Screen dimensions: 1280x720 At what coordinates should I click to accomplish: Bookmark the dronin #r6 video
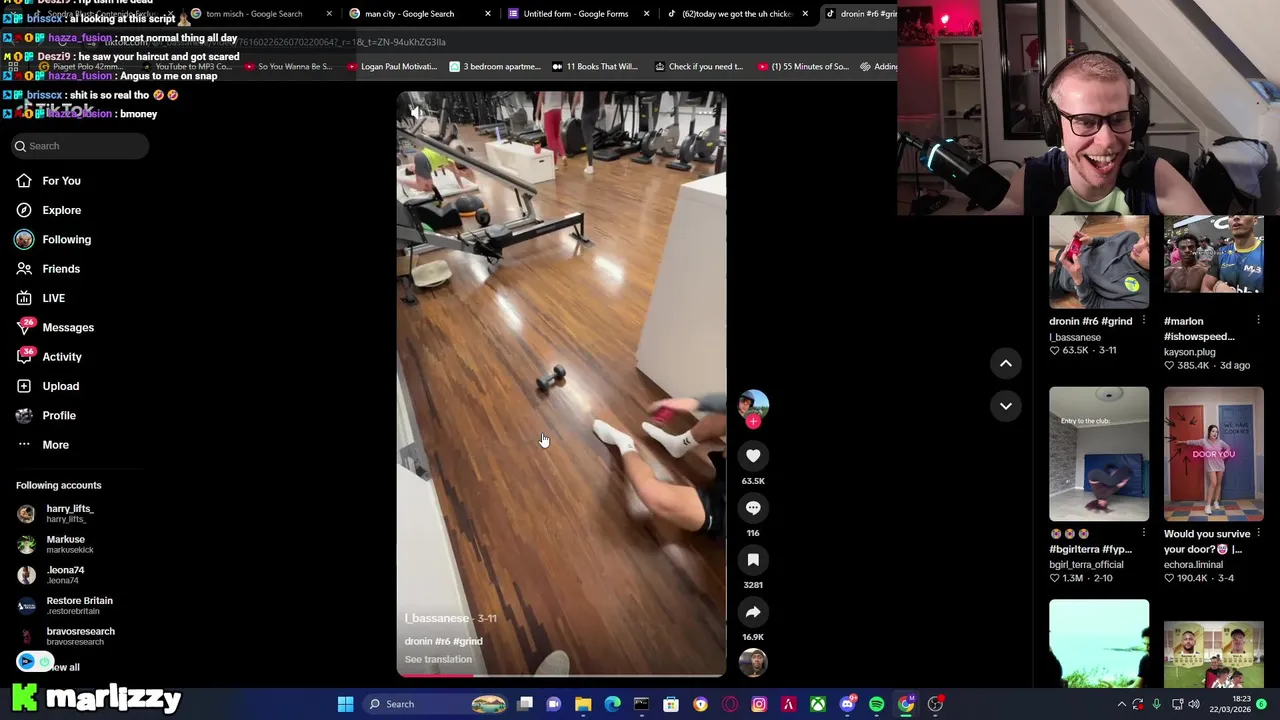coord(753,560)
